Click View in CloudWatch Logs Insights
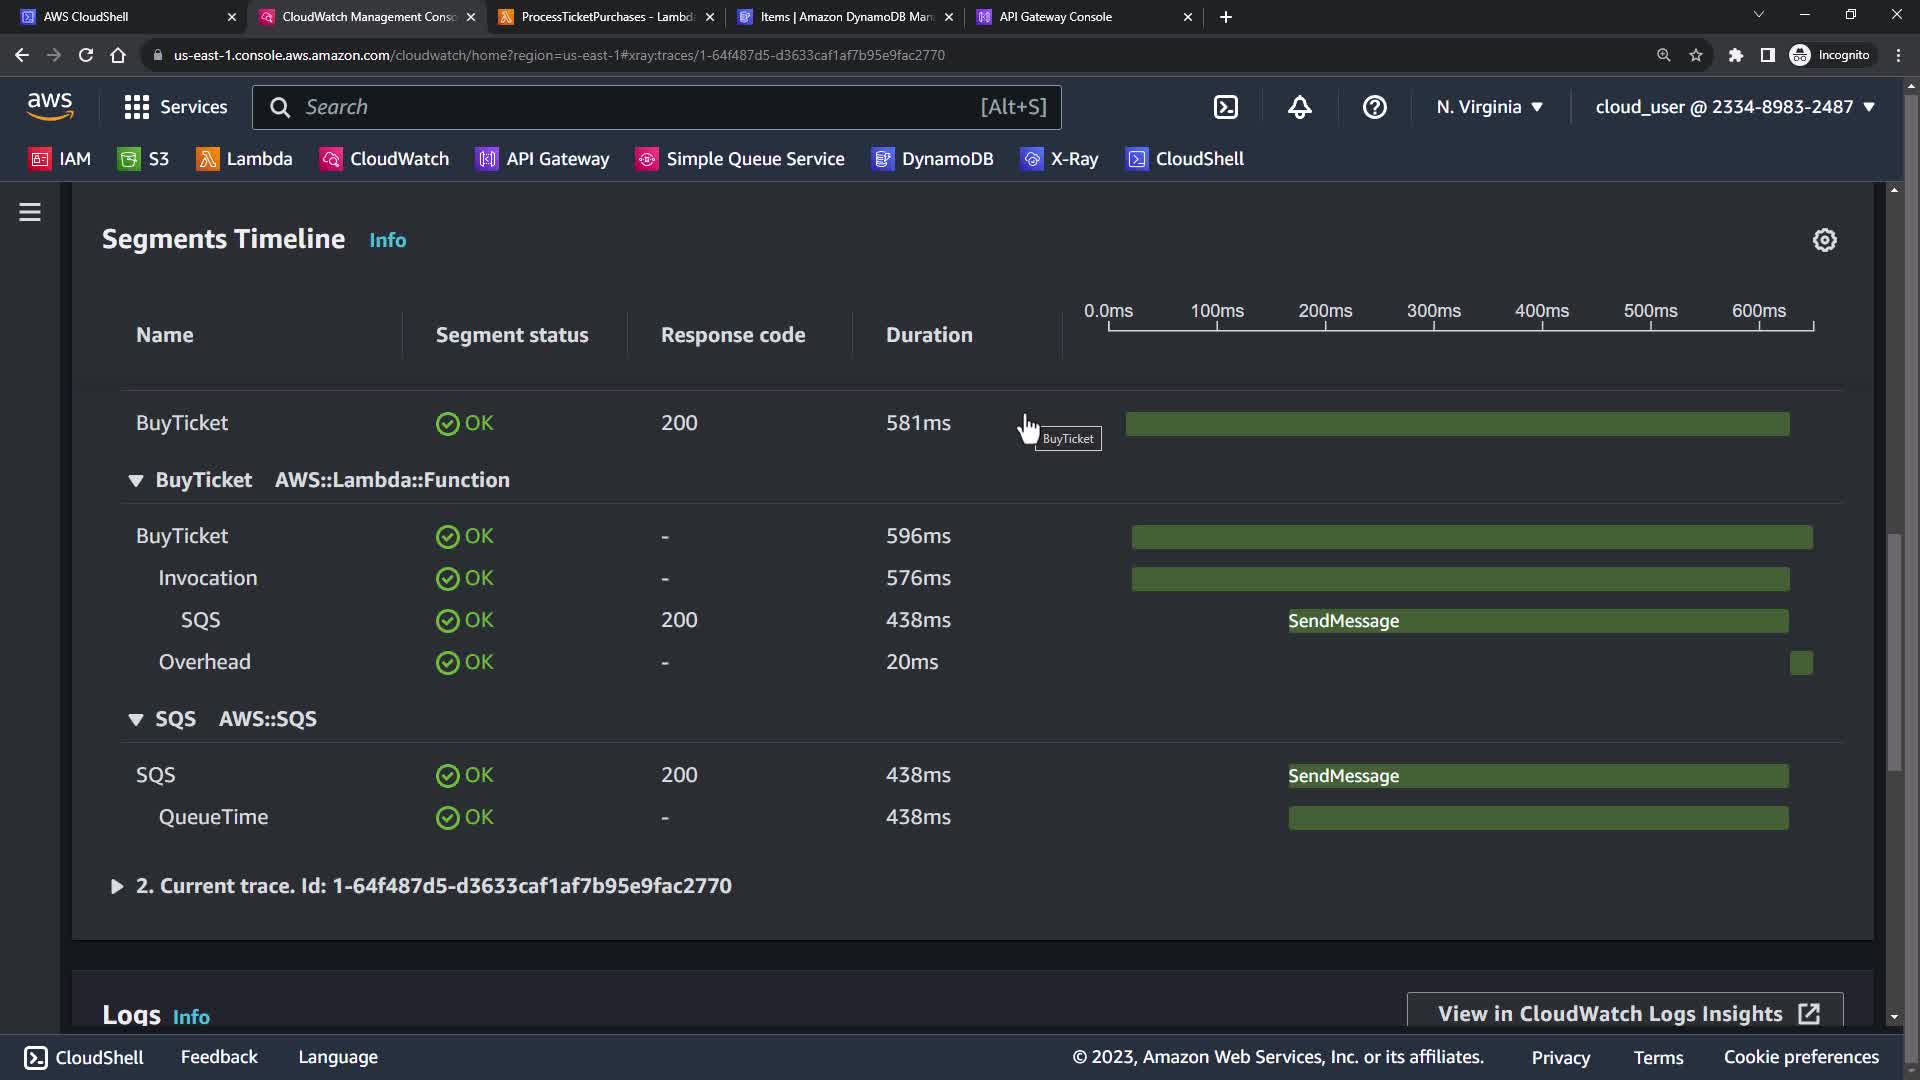1920x1080 pixels. 1624,1014
